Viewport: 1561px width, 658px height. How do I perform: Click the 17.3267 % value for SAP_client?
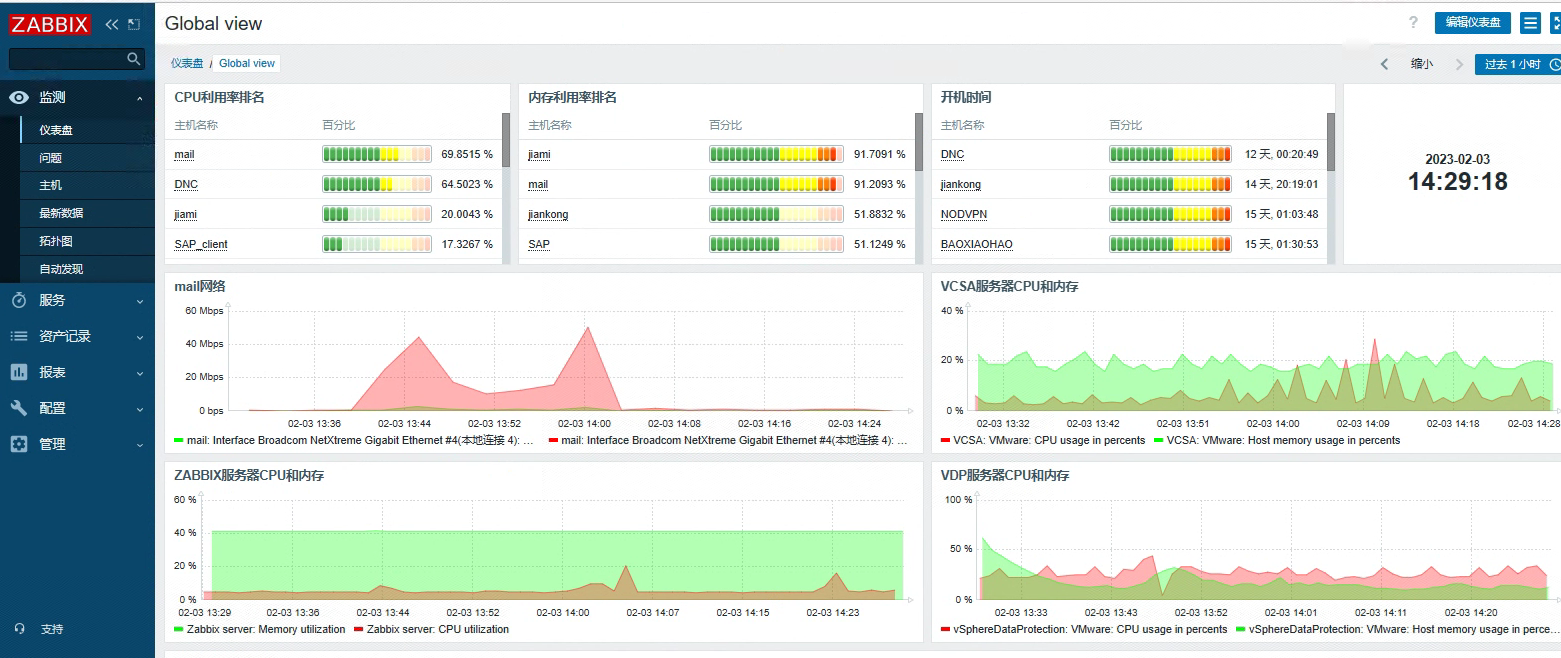pos(467,244)
